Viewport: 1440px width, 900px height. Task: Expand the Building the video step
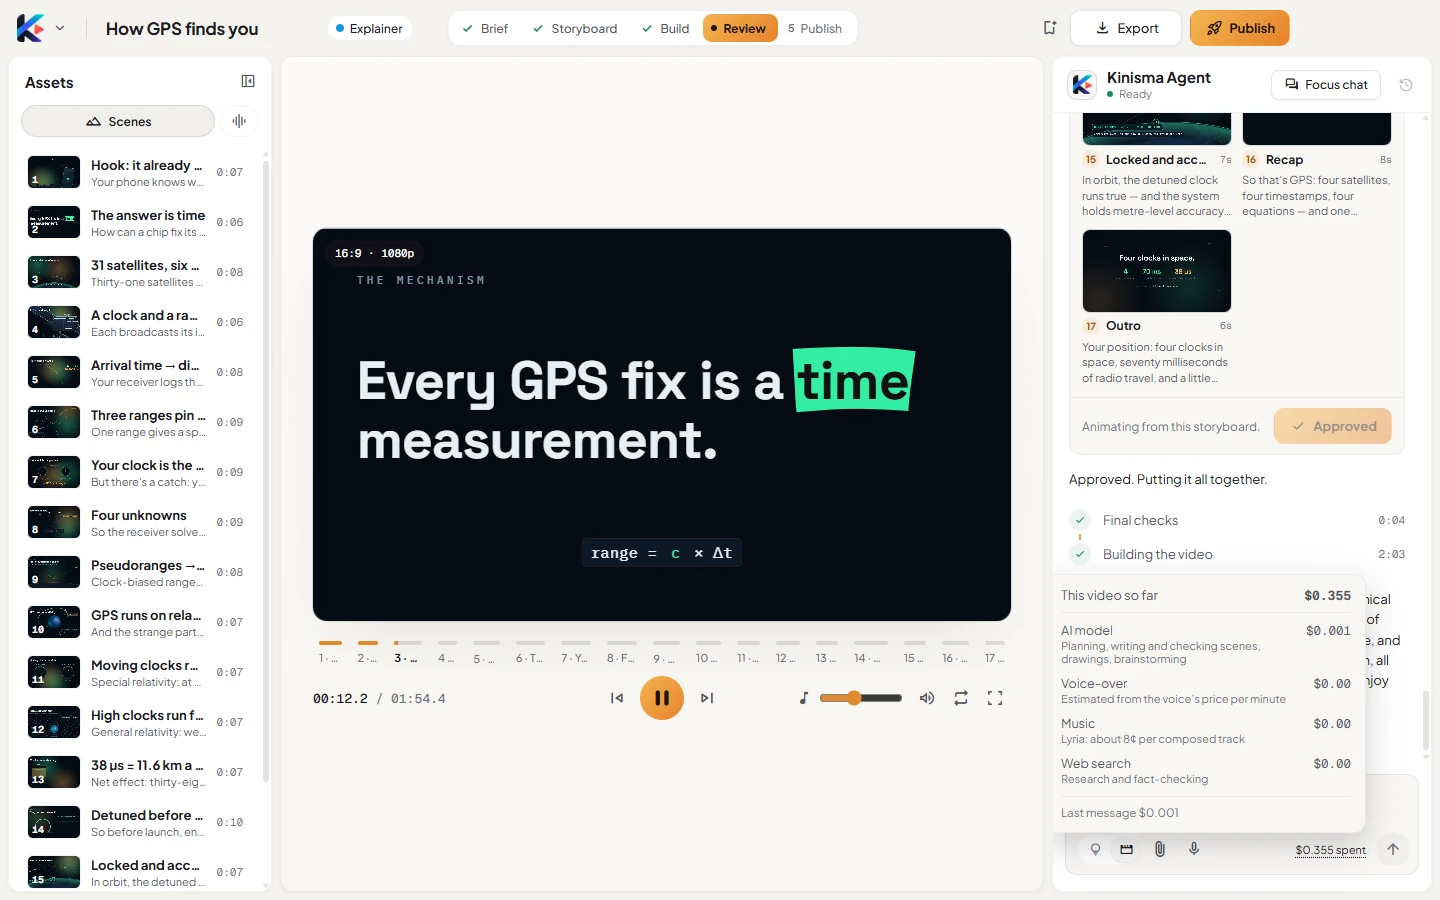tap(1237, 554)
